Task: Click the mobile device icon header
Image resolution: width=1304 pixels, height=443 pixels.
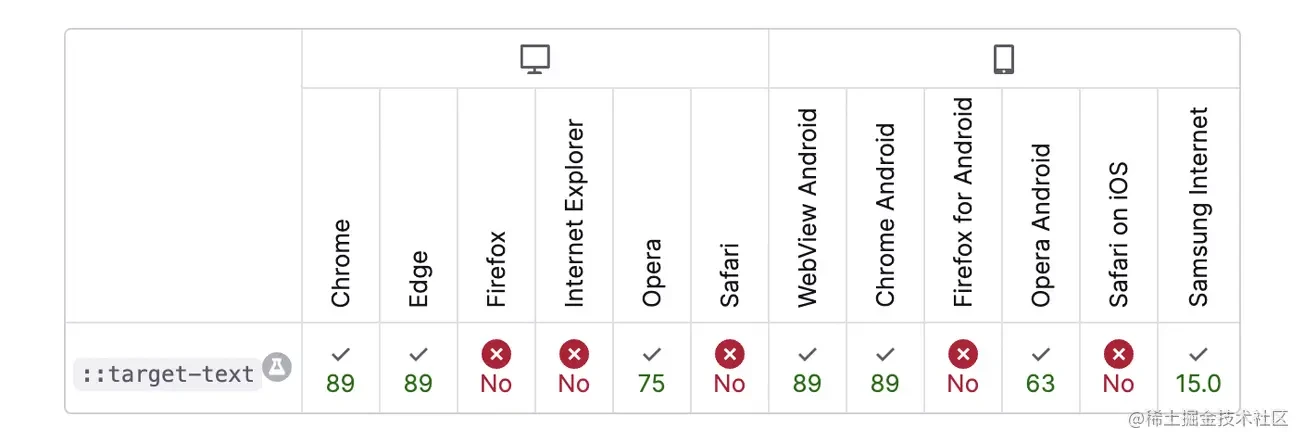Action: click(x=1004, y=60)
